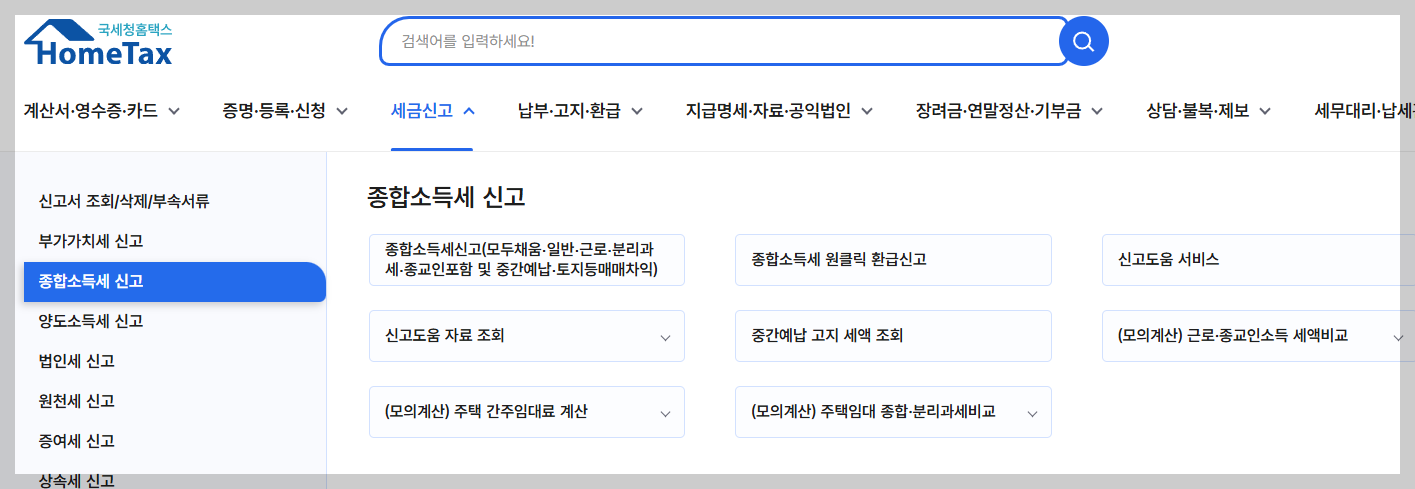
Task: Expand (모의계산) 주택임대 종합·분리과세비교 card
Action: point(893,412)
